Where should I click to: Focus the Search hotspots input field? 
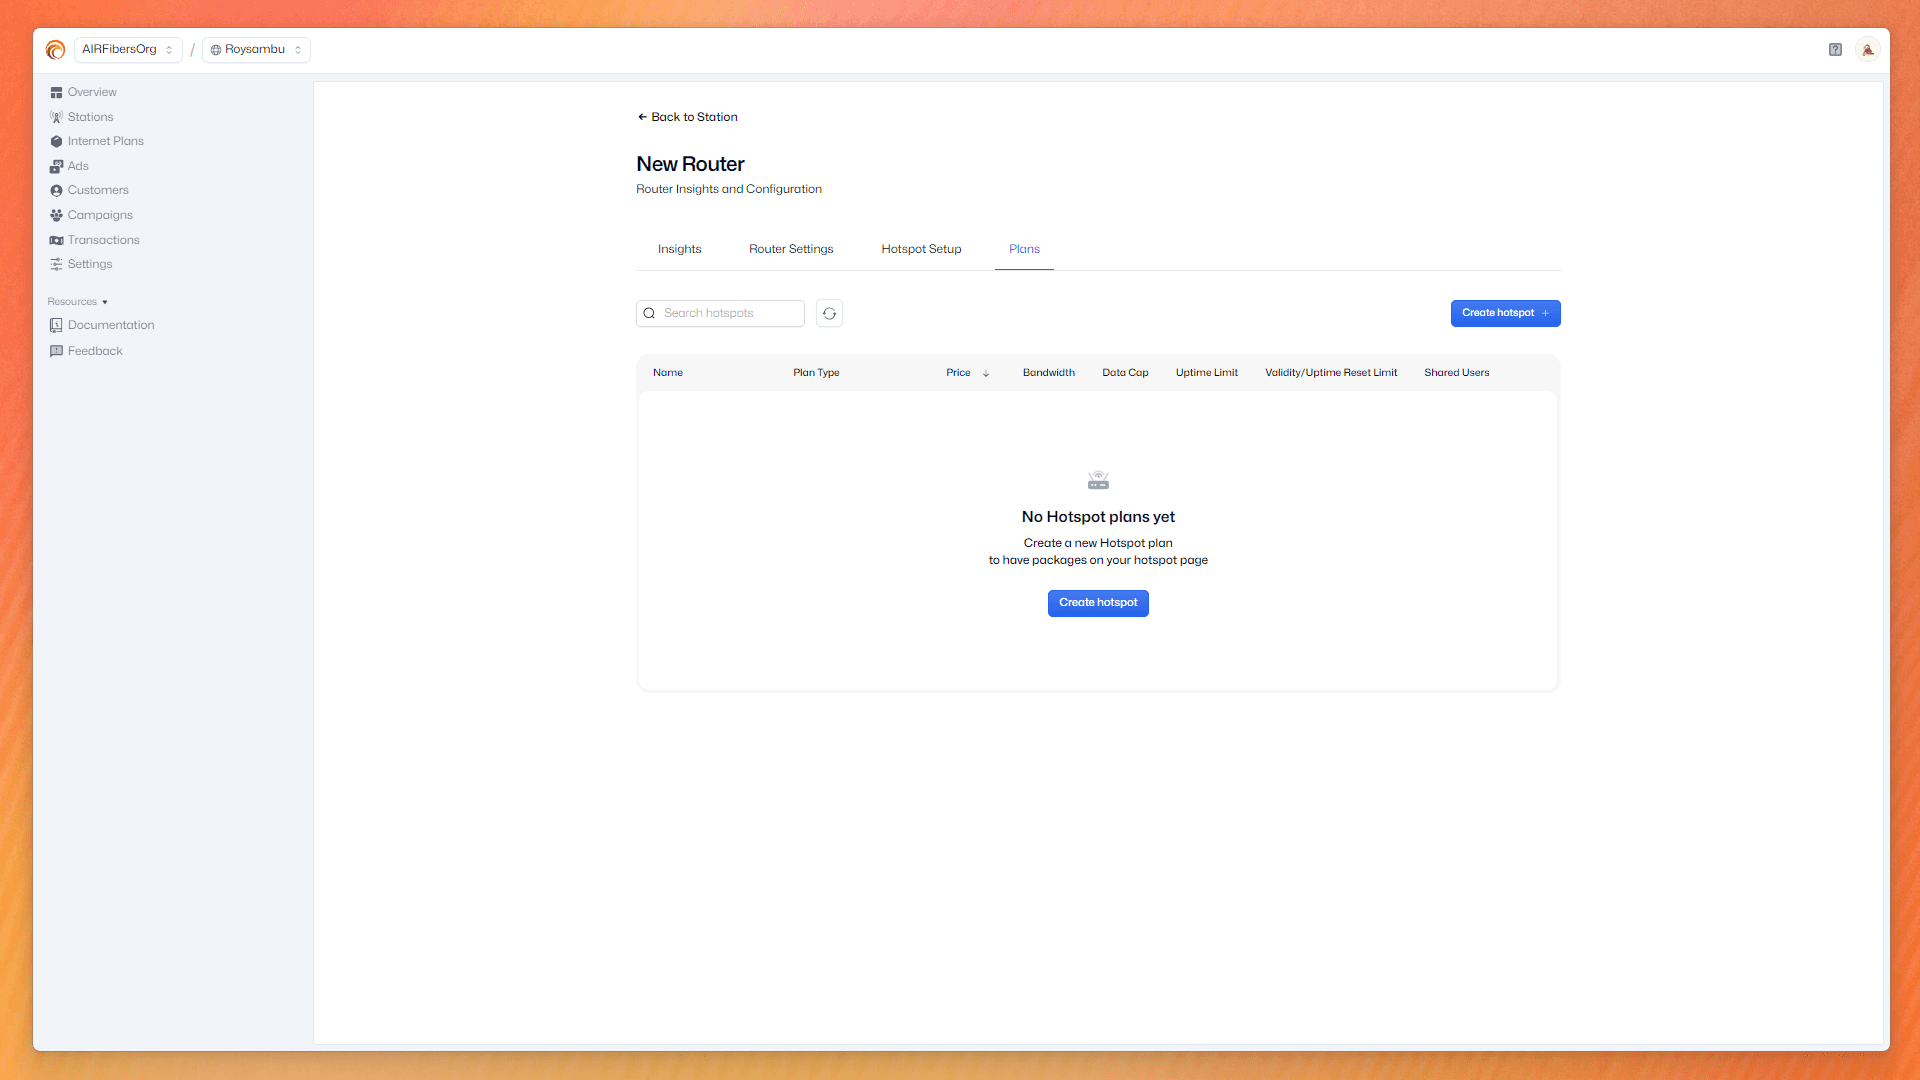(x=728, y=313)
